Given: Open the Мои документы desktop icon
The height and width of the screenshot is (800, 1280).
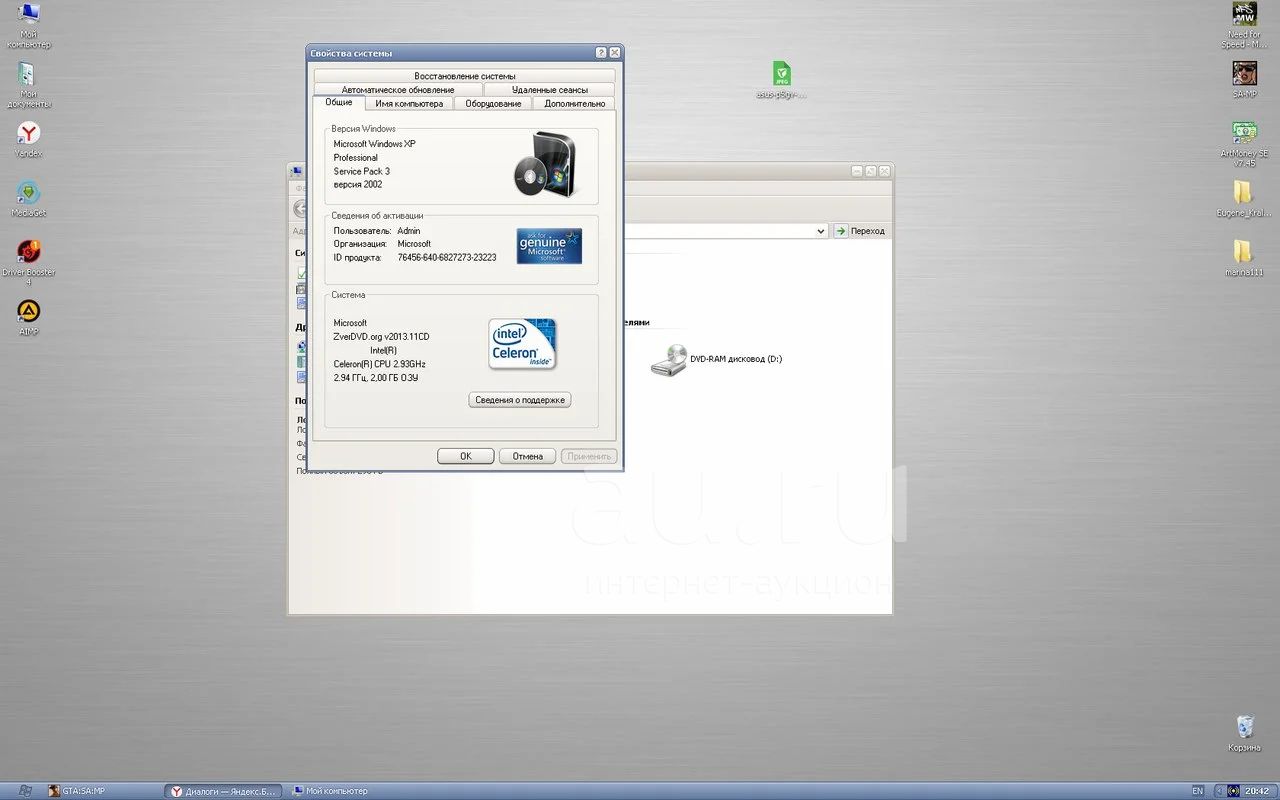Looking at the screenshot, I should (28, 85).
